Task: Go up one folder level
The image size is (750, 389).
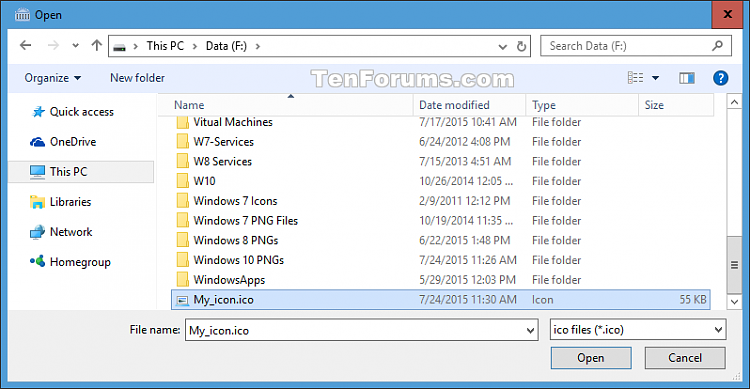Action: (97, 45)
